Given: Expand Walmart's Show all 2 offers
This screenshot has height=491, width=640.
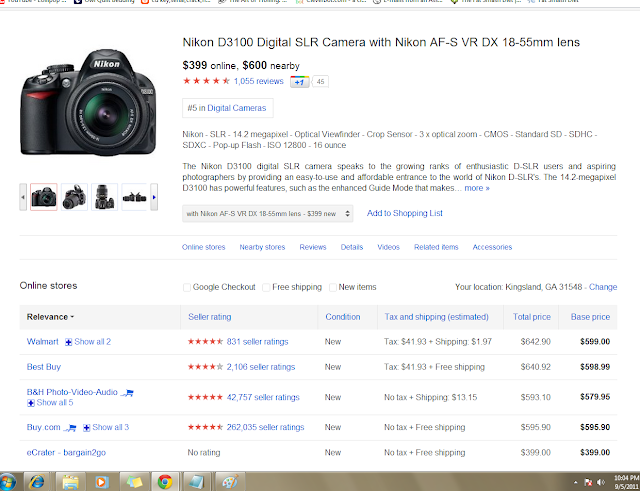Looking at the screenshot, I should coord(88,342).
